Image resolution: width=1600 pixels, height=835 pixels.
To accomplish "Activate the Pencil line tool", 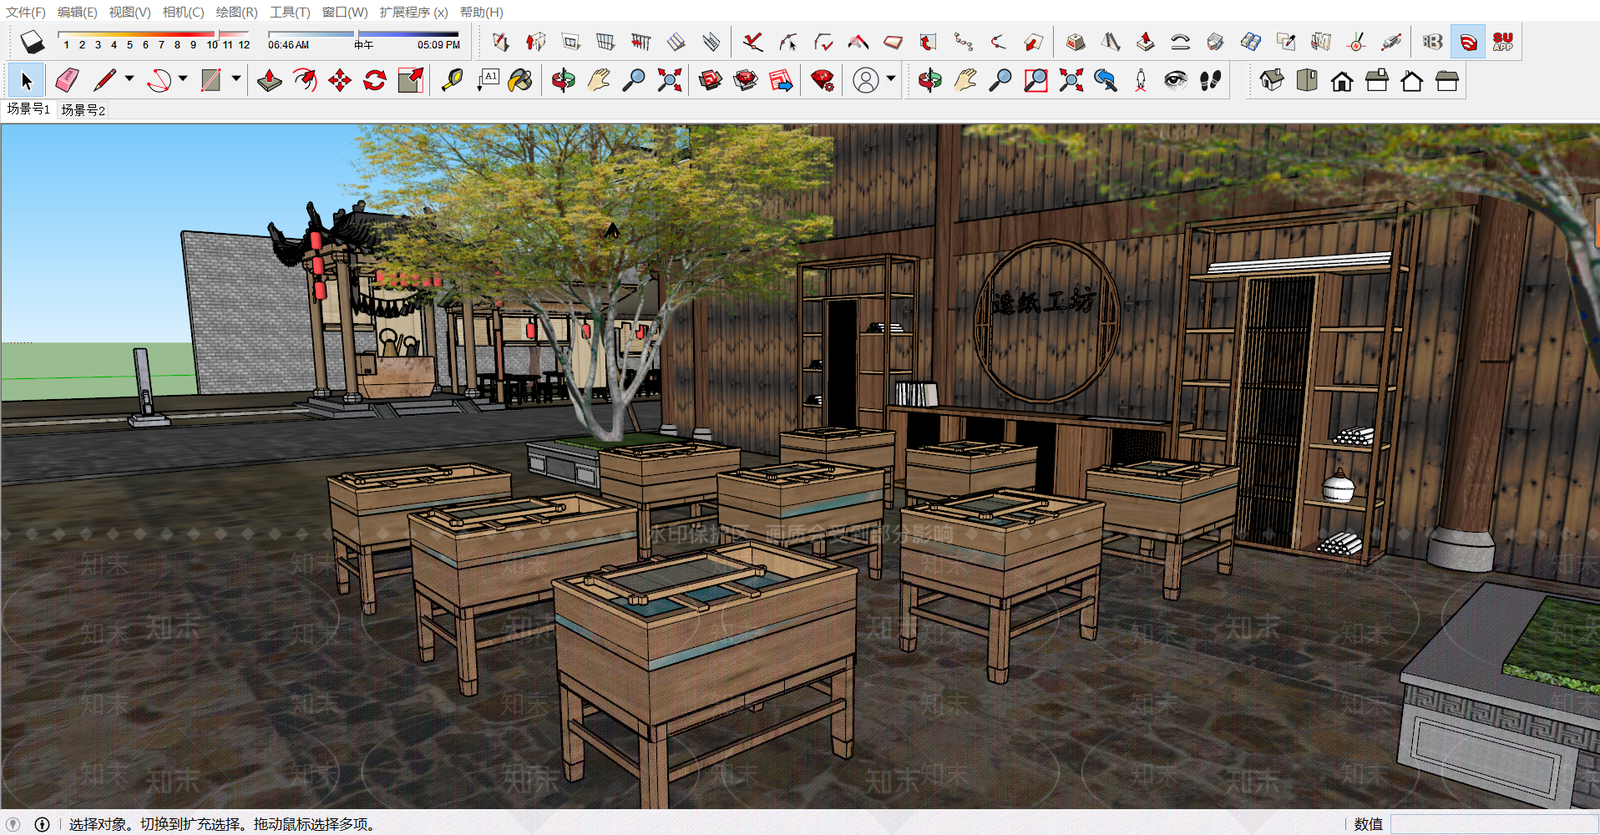I will 105,81.
